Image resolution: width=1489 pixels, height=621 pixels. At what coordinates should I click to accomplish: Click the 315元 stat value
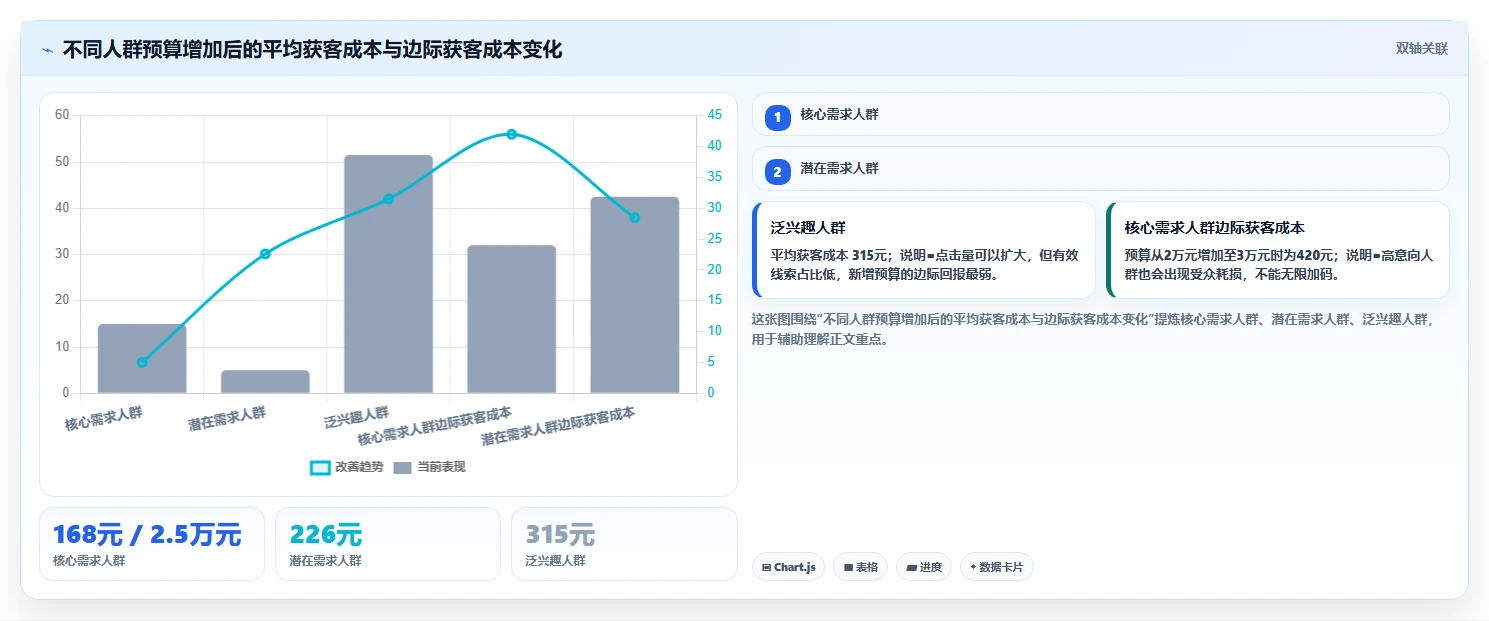point(560,535)
